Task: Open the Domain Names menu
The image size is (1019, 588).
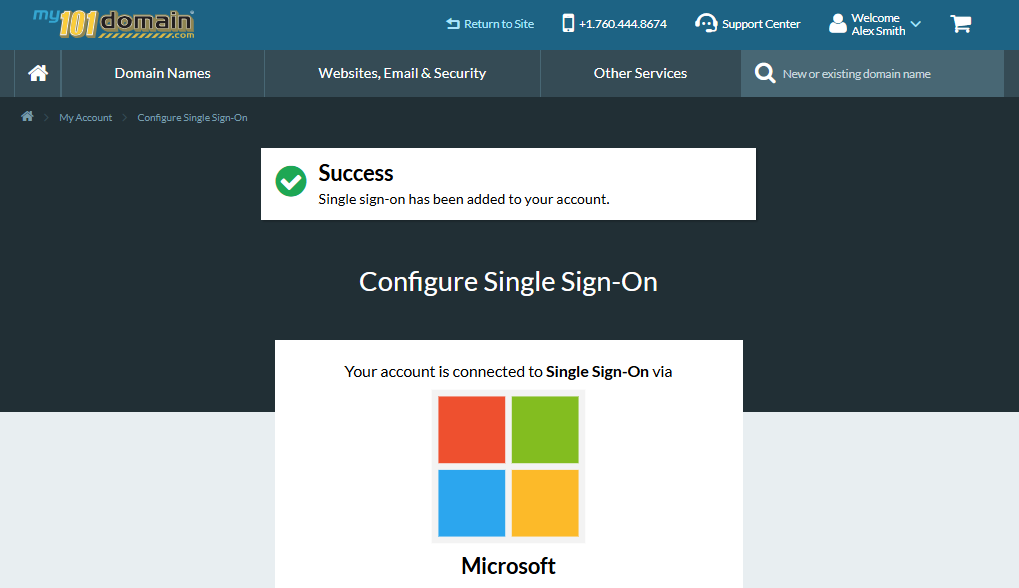Action: coord(162,72)
